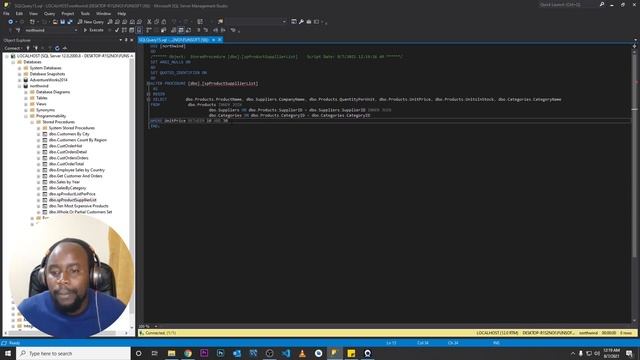Expand the System Databases folder
The height and width of the screenshot is (360, 640).
[20, 68]
